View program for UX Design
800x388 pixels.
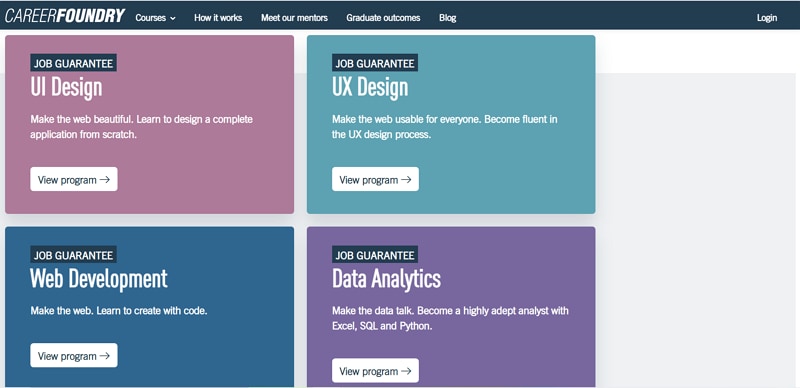(x=376, y=179)
